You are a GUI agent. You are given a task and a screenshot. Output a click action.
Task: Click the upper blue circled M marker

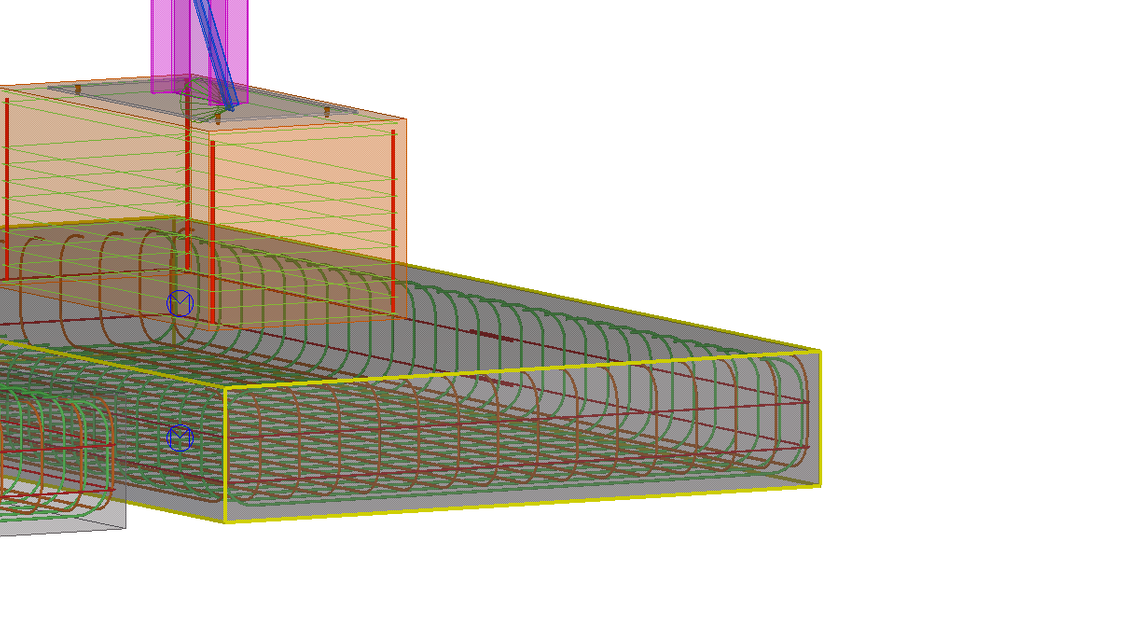(180, 302)
